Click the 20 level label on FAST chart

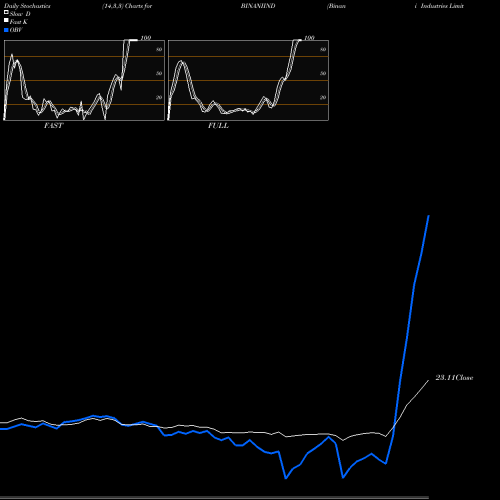tap(159, 97)
